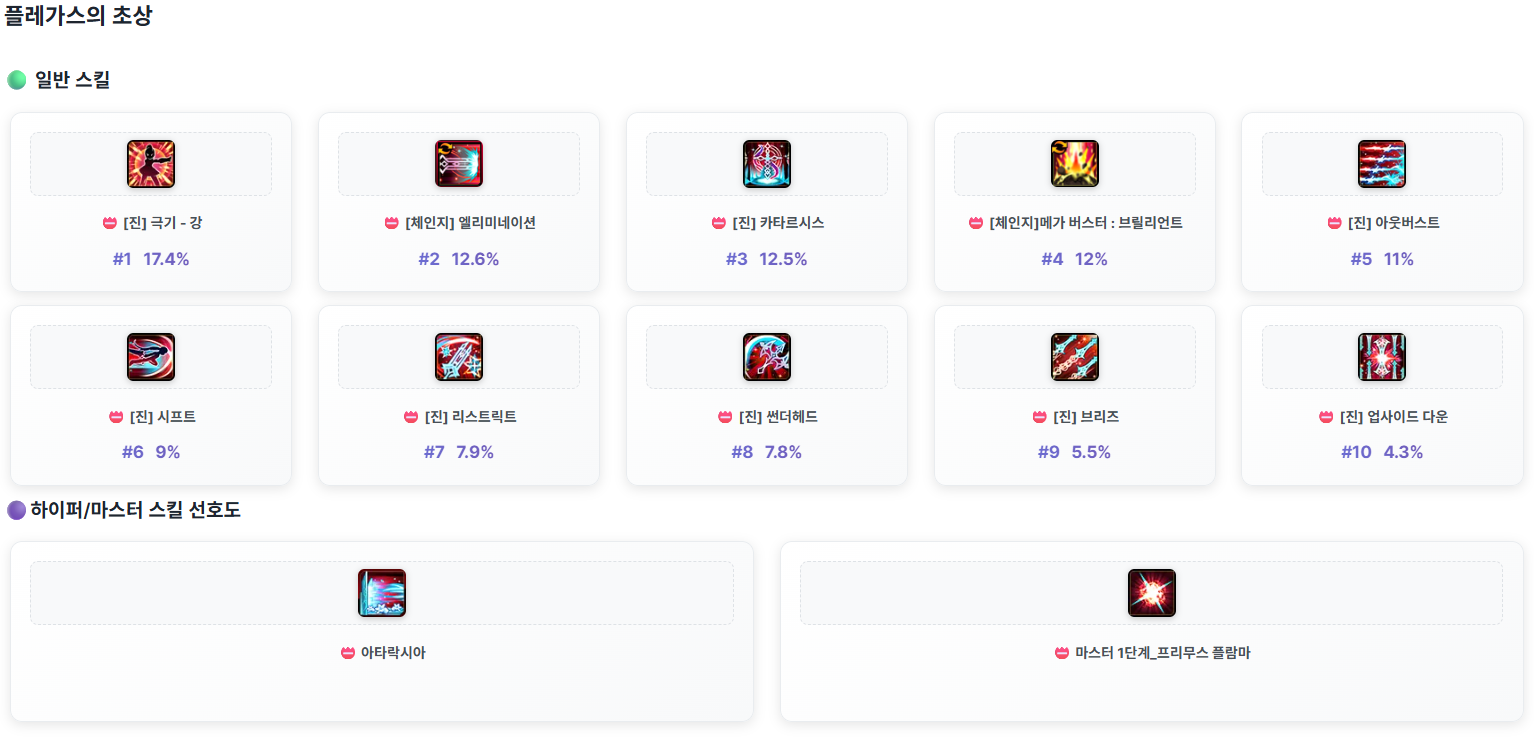Select the 프리무스 플람마 master skill icon
1534x737 pixels.
[1152, 593]
